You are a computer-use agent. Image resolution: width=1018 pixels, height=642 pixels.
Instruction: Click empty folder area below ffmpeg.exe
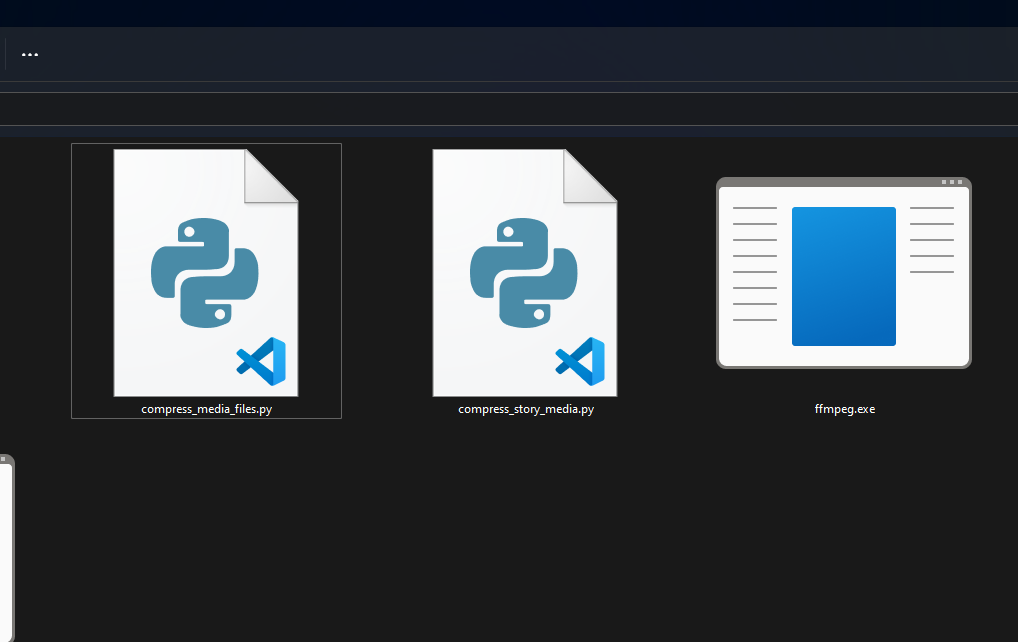click(x=843, y=530)
